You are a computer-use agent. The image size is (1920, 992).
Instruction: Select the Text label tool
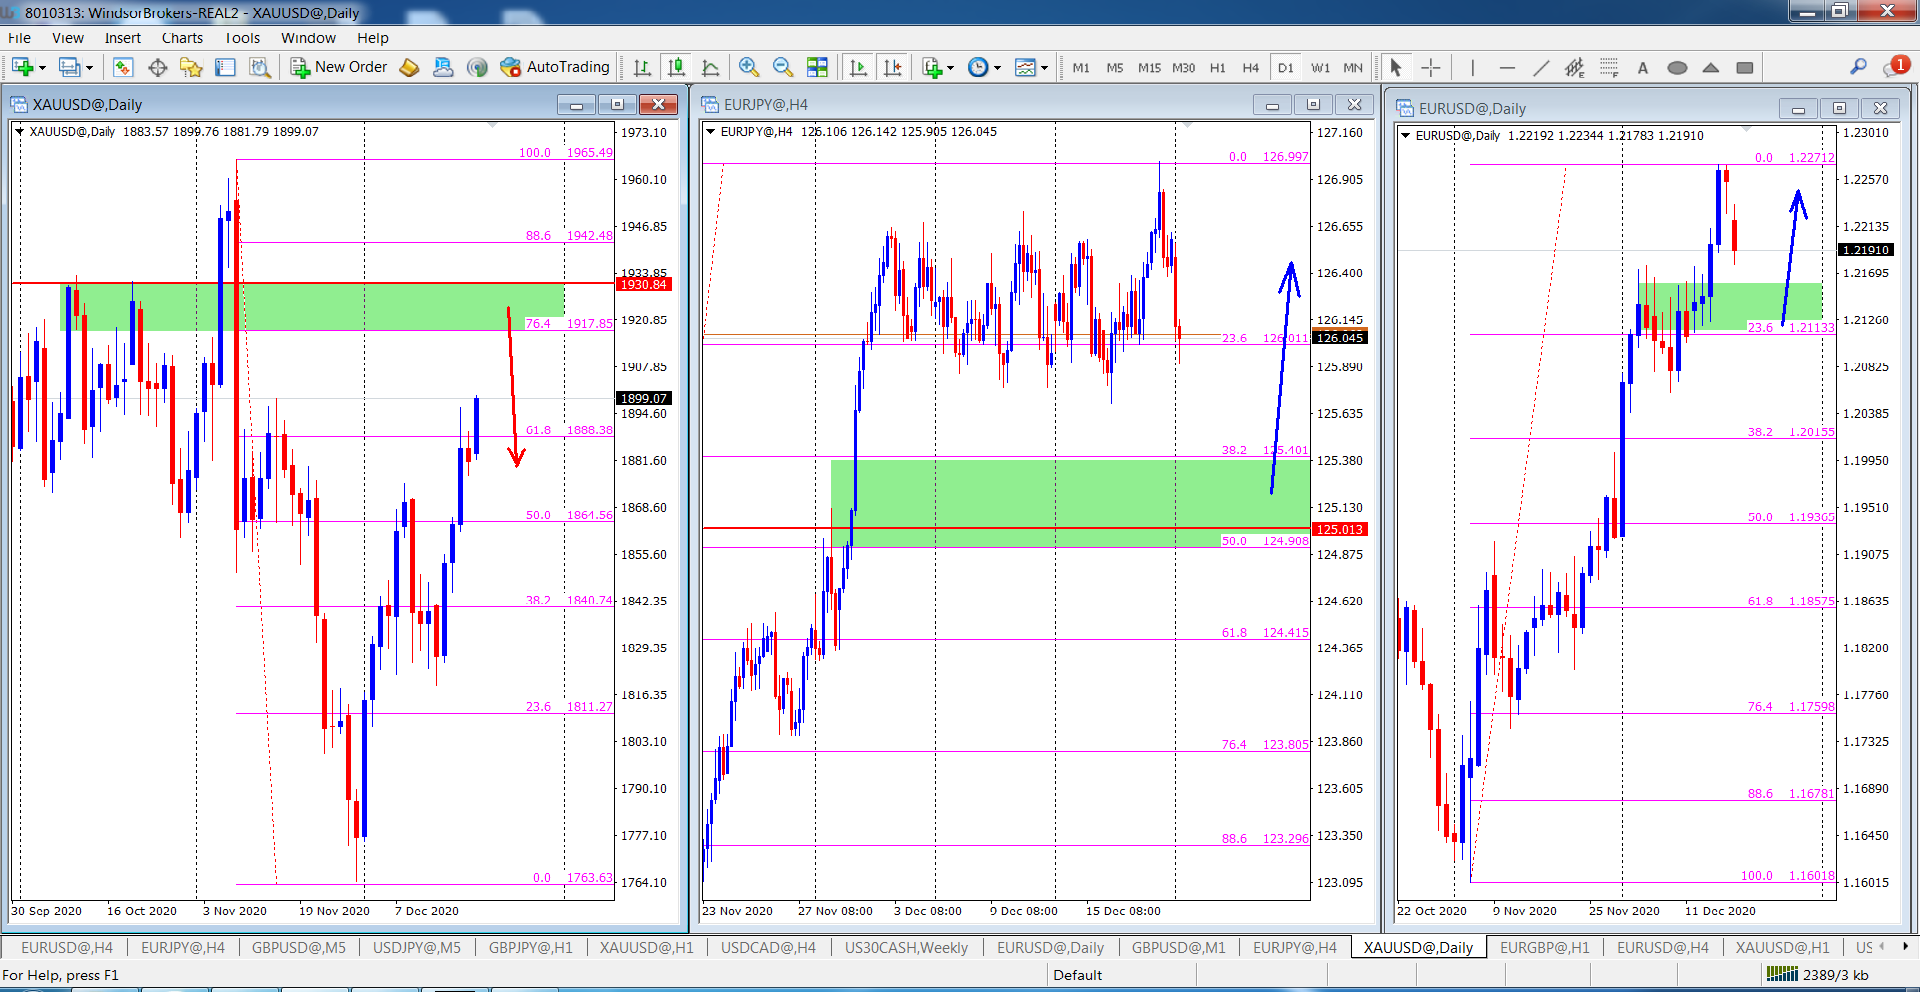[x=1643, y=67]
